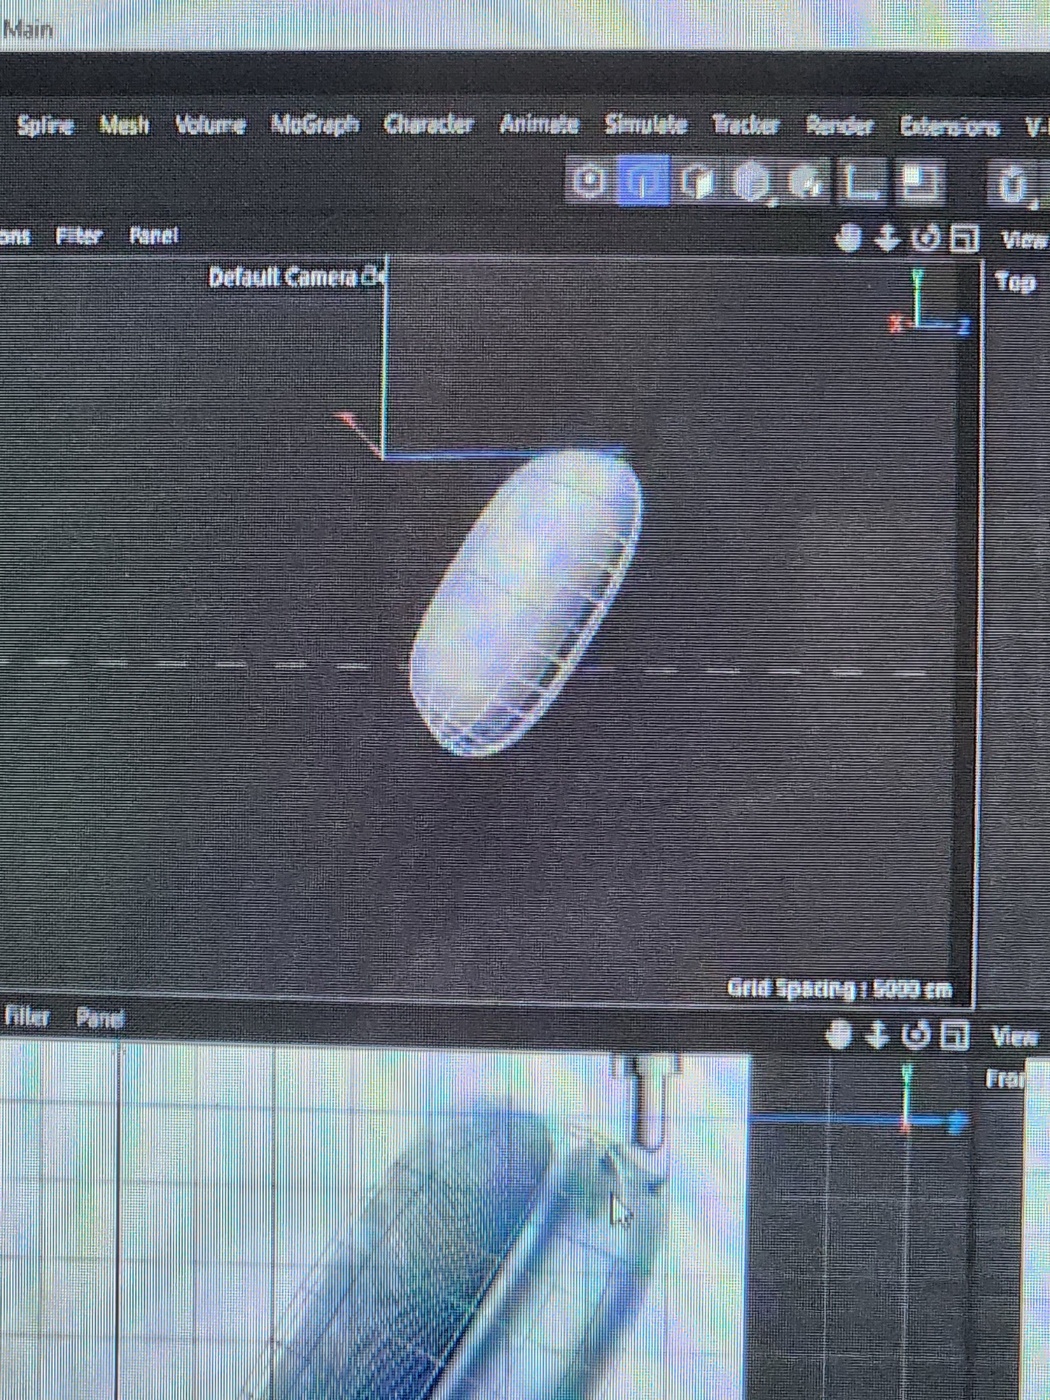1050x1400 pixels.
Task: Click the Main label at window top
Action: point(28,28)
